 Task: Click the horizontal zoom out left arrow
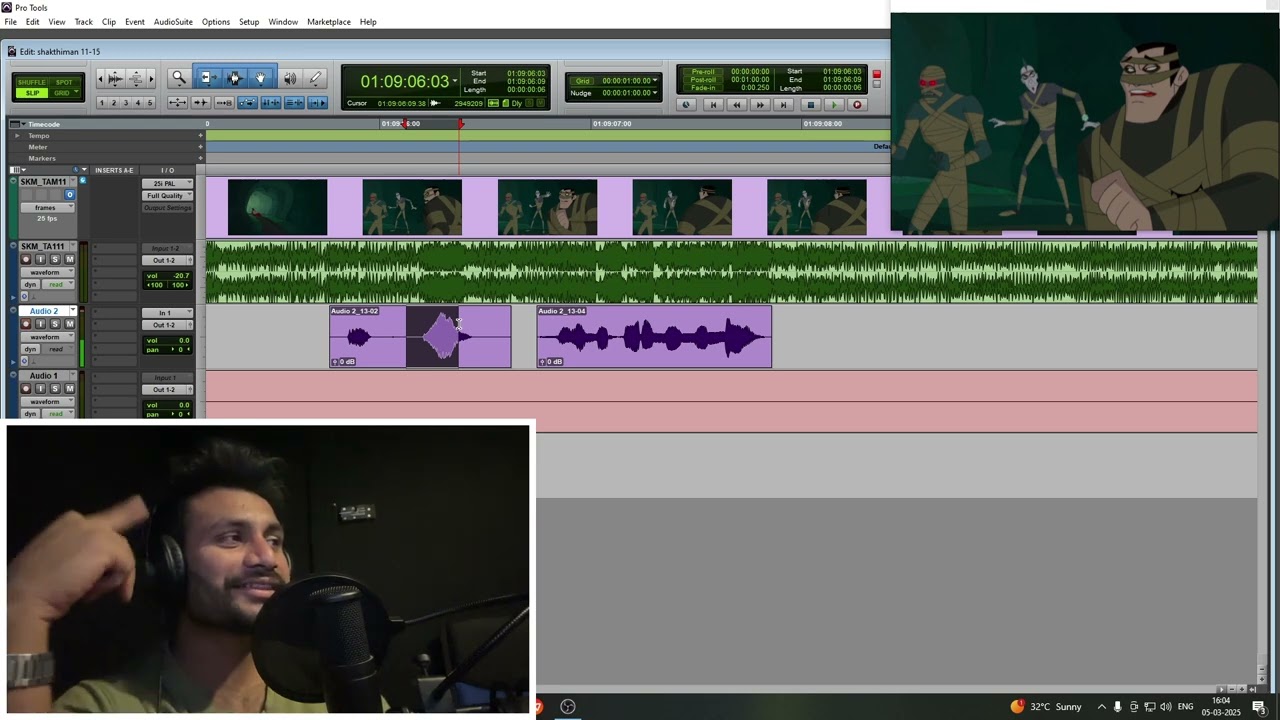point(100,78)
